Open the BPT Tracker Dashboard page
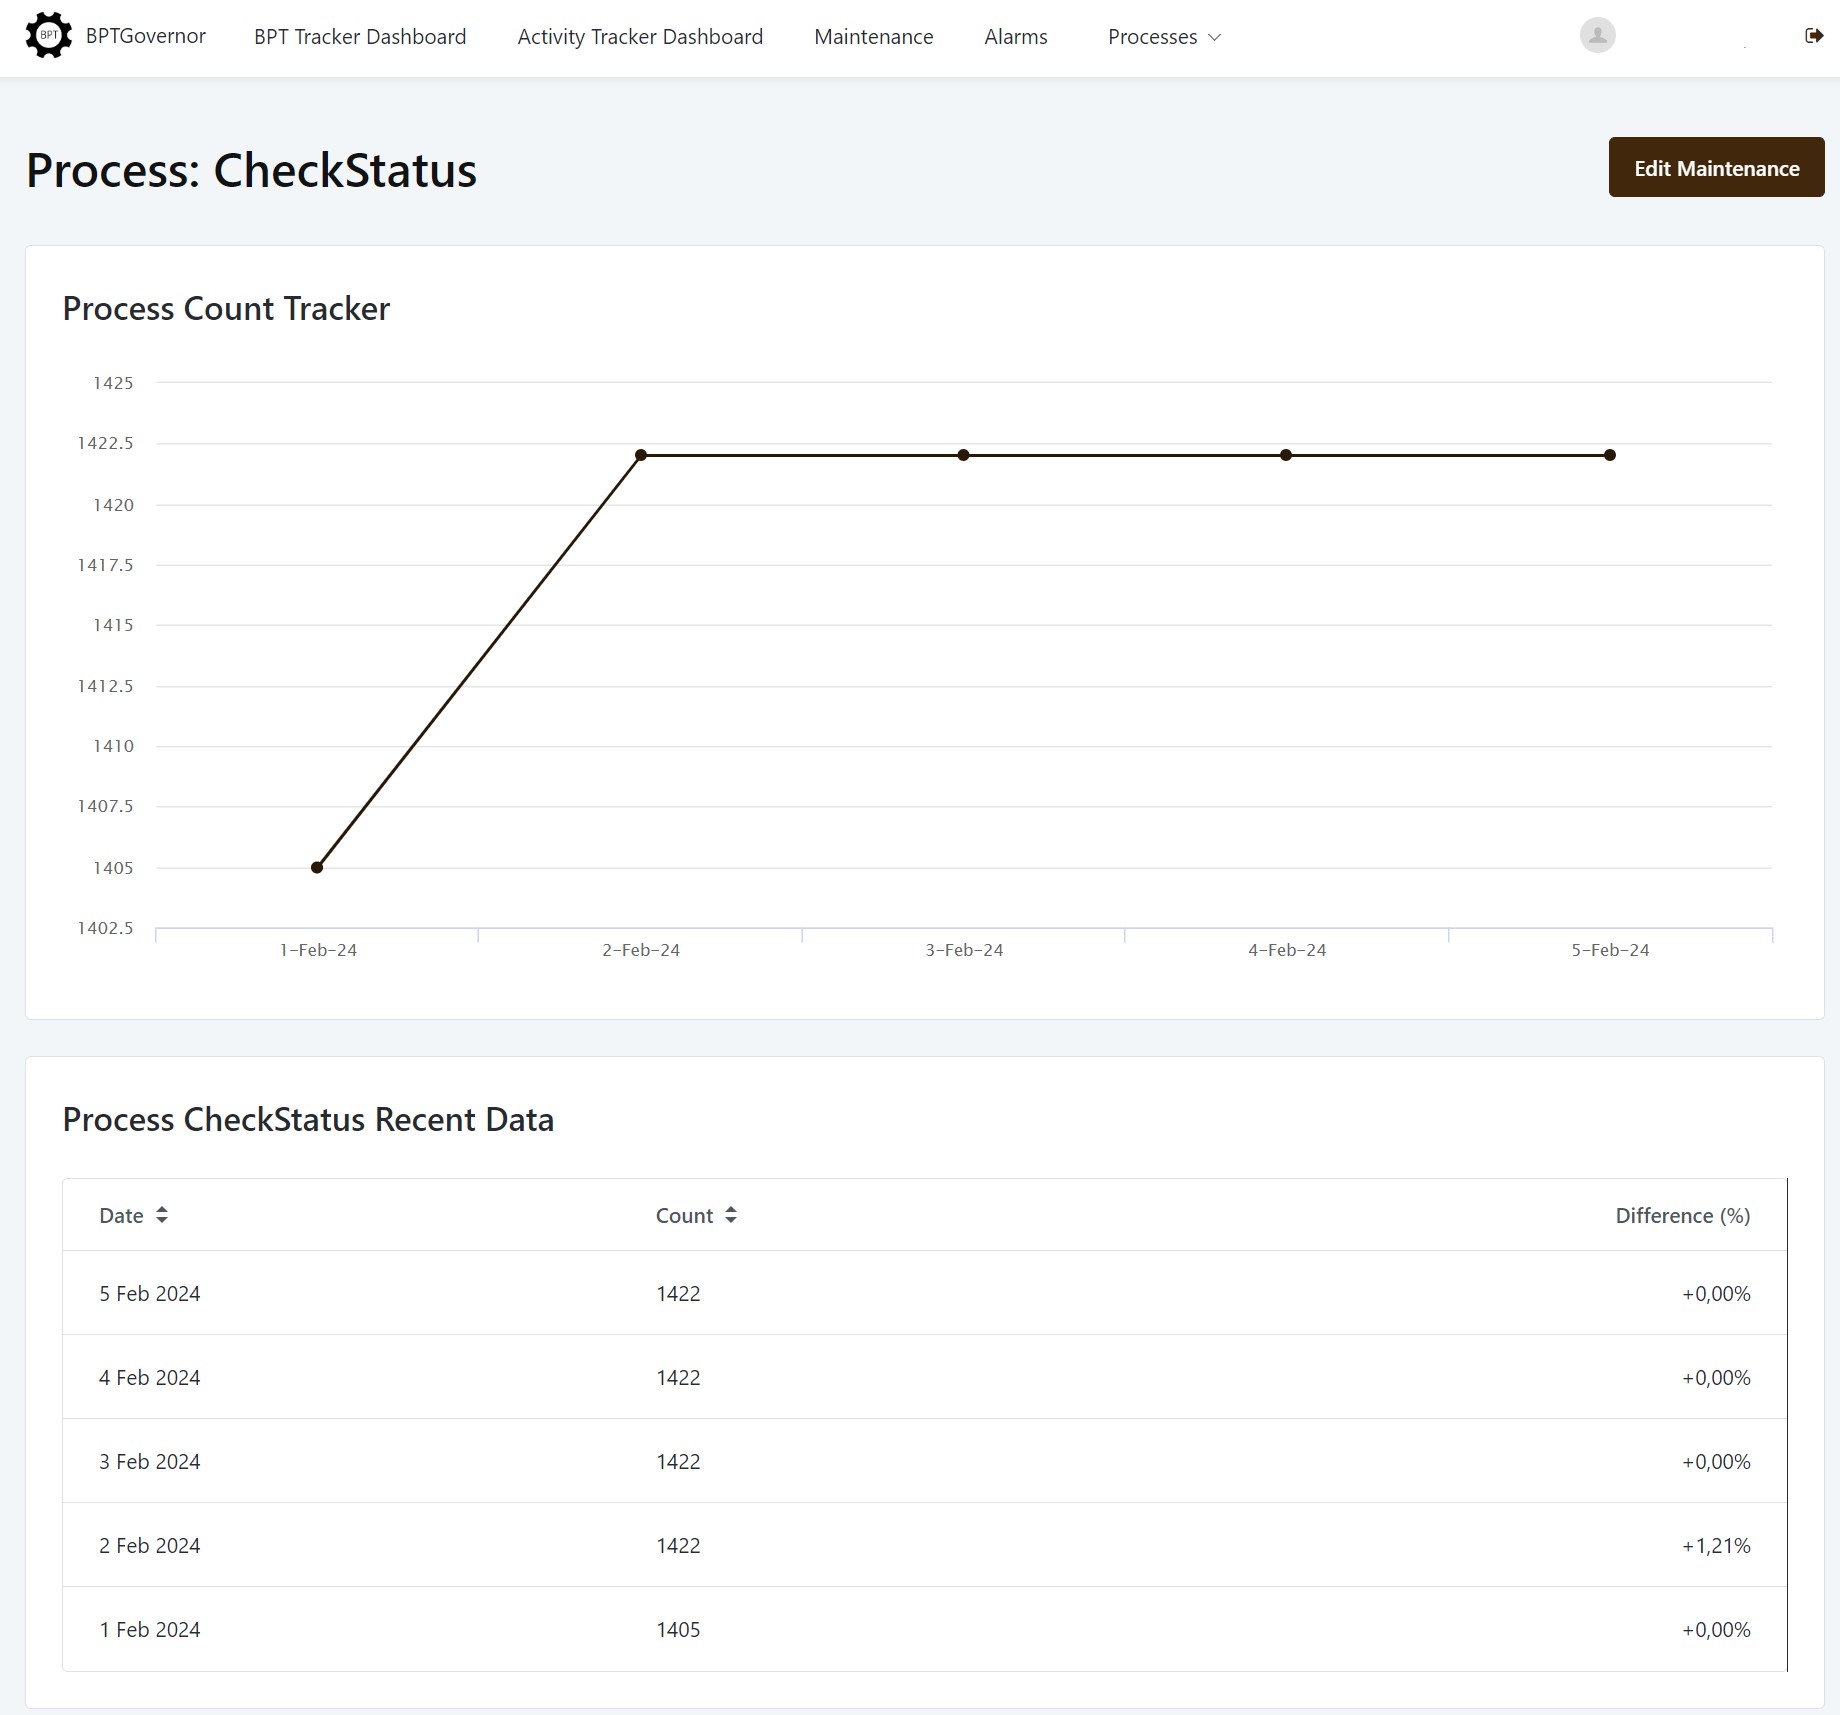1840x1715 pixels. point(360,37)
